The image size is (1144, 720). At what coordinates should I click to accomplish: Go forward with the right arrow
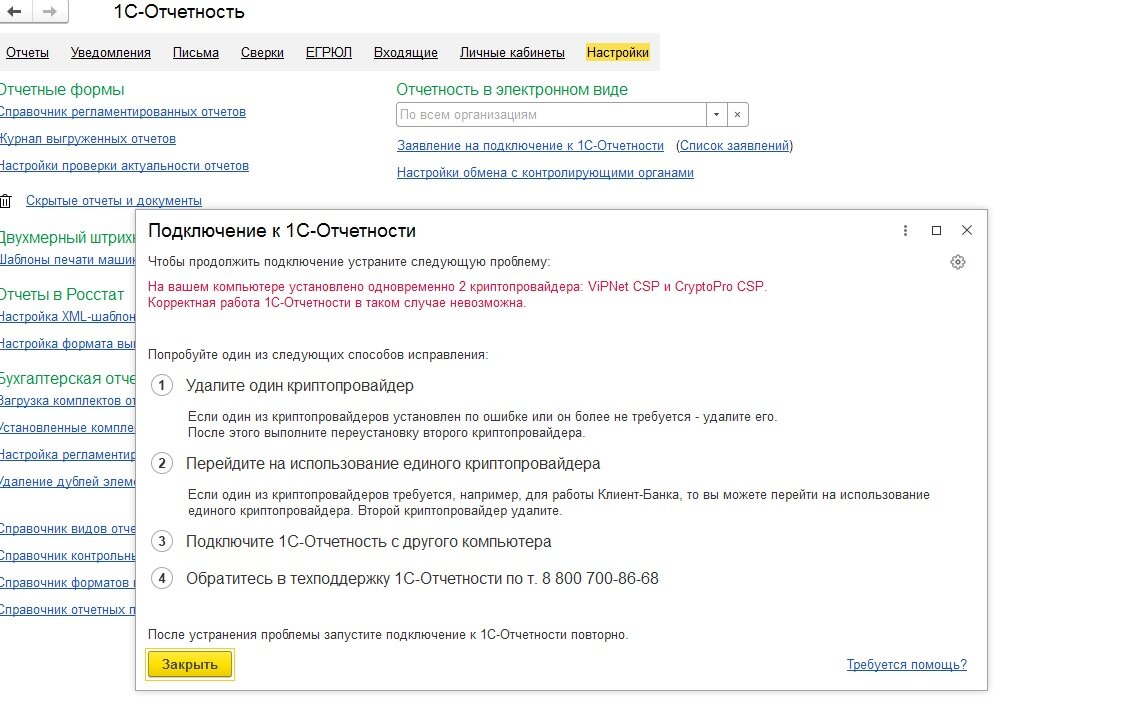point(50,11)
